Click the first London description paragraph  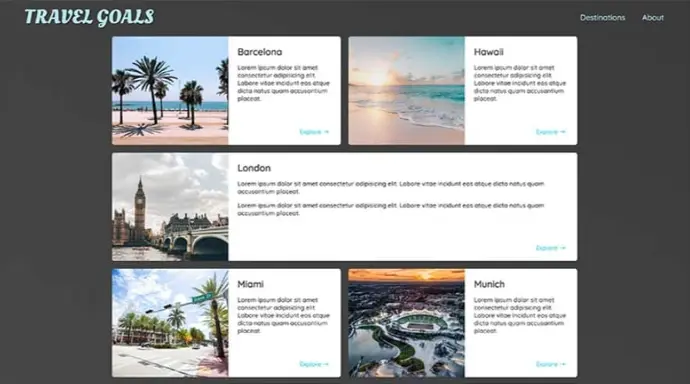click(x=391, y=187)
